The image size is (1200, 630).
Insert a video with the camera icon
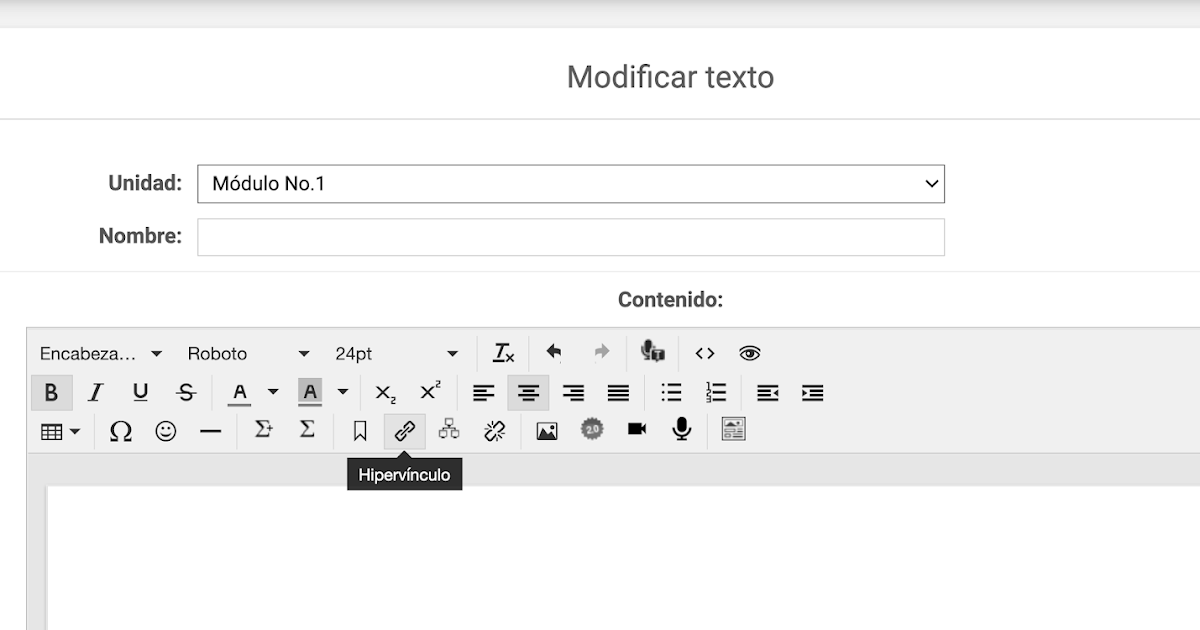(x=636, y=430)
